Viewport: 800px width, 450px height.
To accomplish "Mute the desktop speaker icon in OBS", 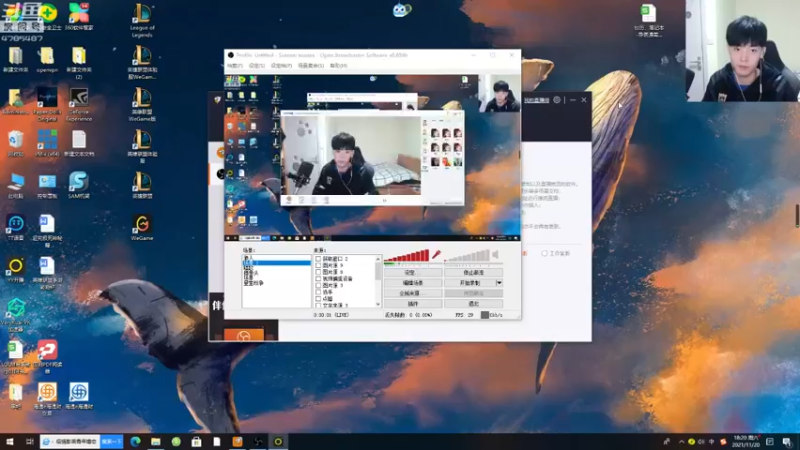I will (495, 254).
